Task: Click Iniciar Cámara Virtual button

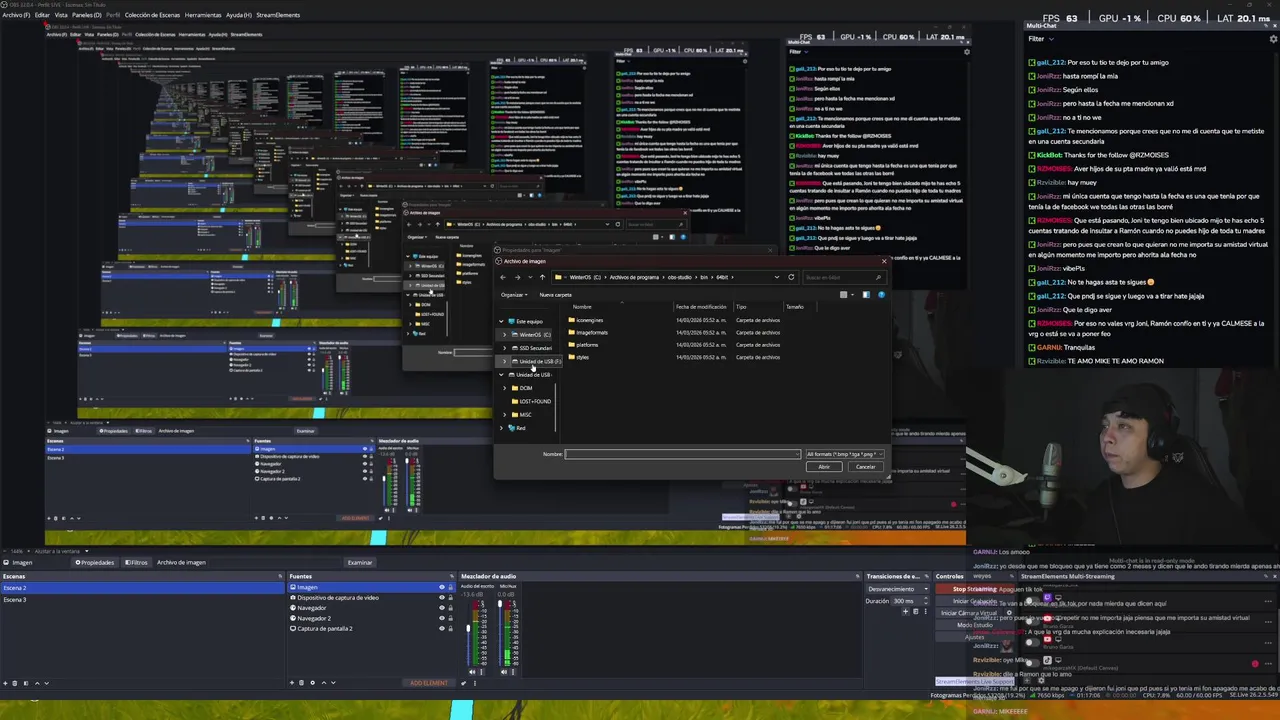Action: coord(969,613)
